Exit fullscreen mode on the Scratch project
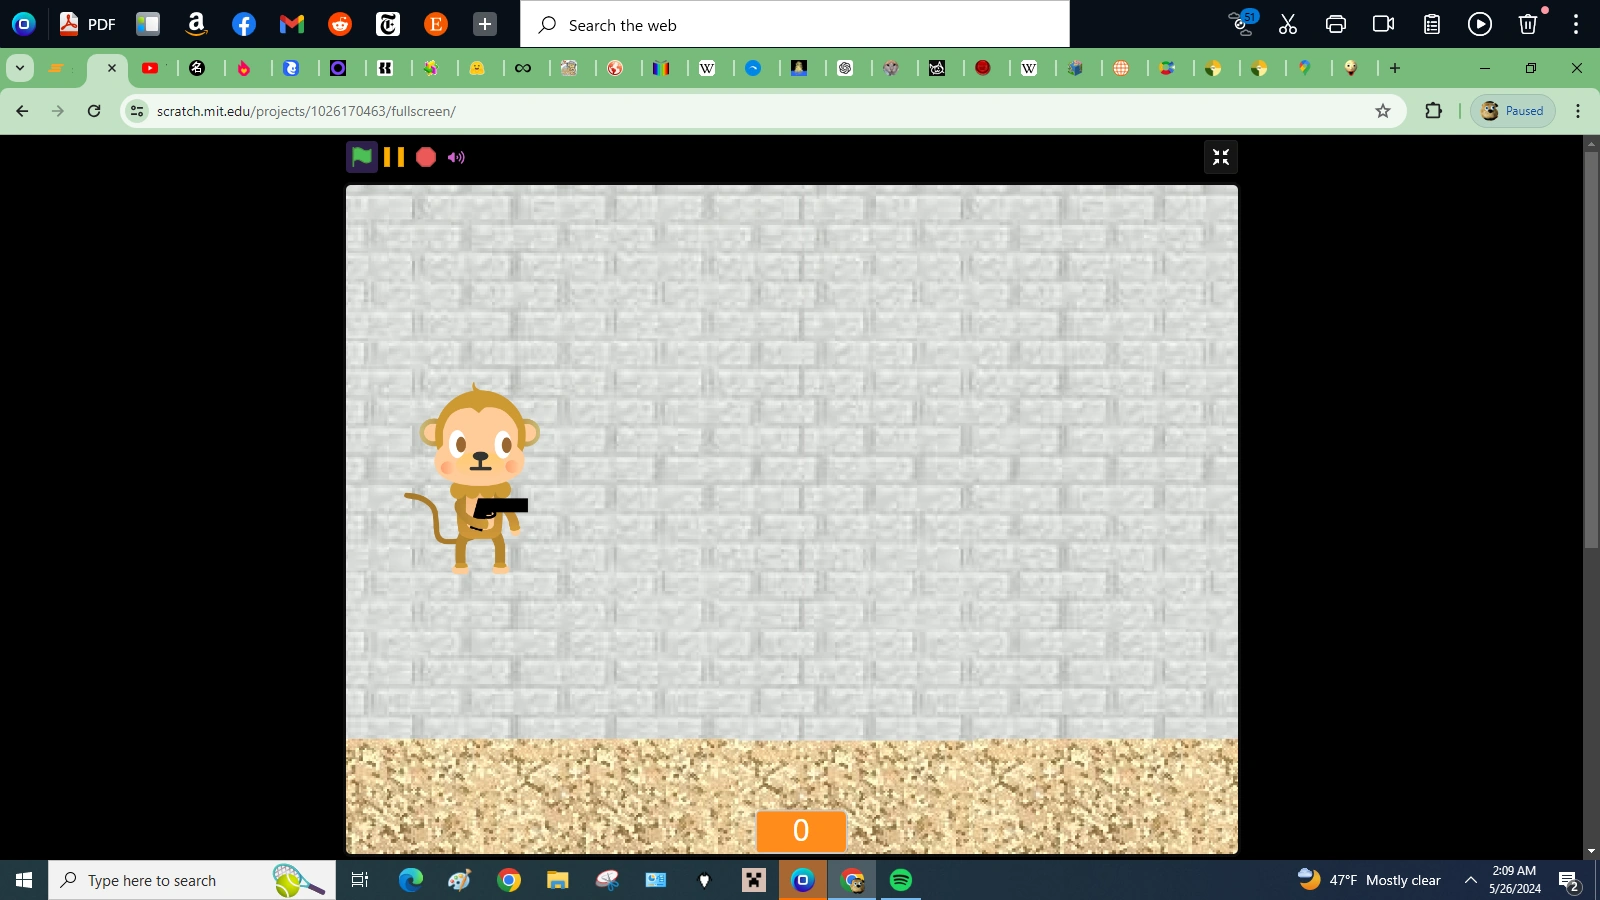The width and height of the screenshot is (1600, 900). (1221, 157)
